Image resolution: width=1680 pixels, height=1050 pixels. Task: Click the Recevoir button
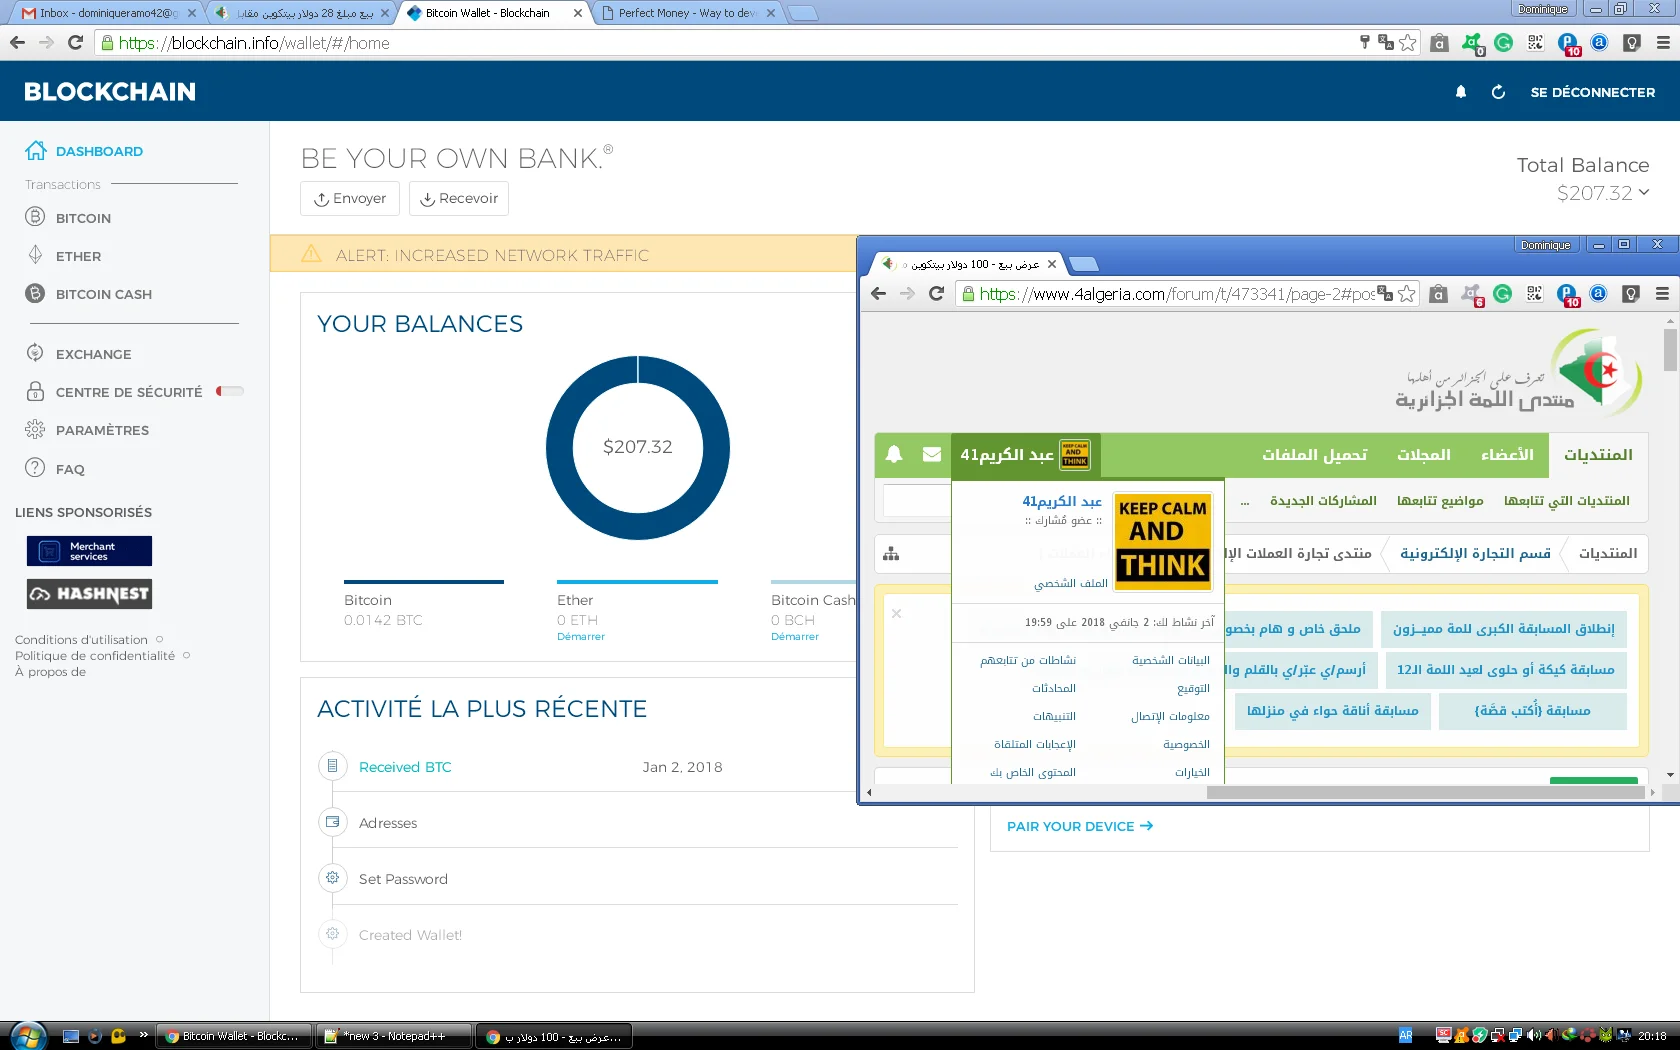[459, 198]
